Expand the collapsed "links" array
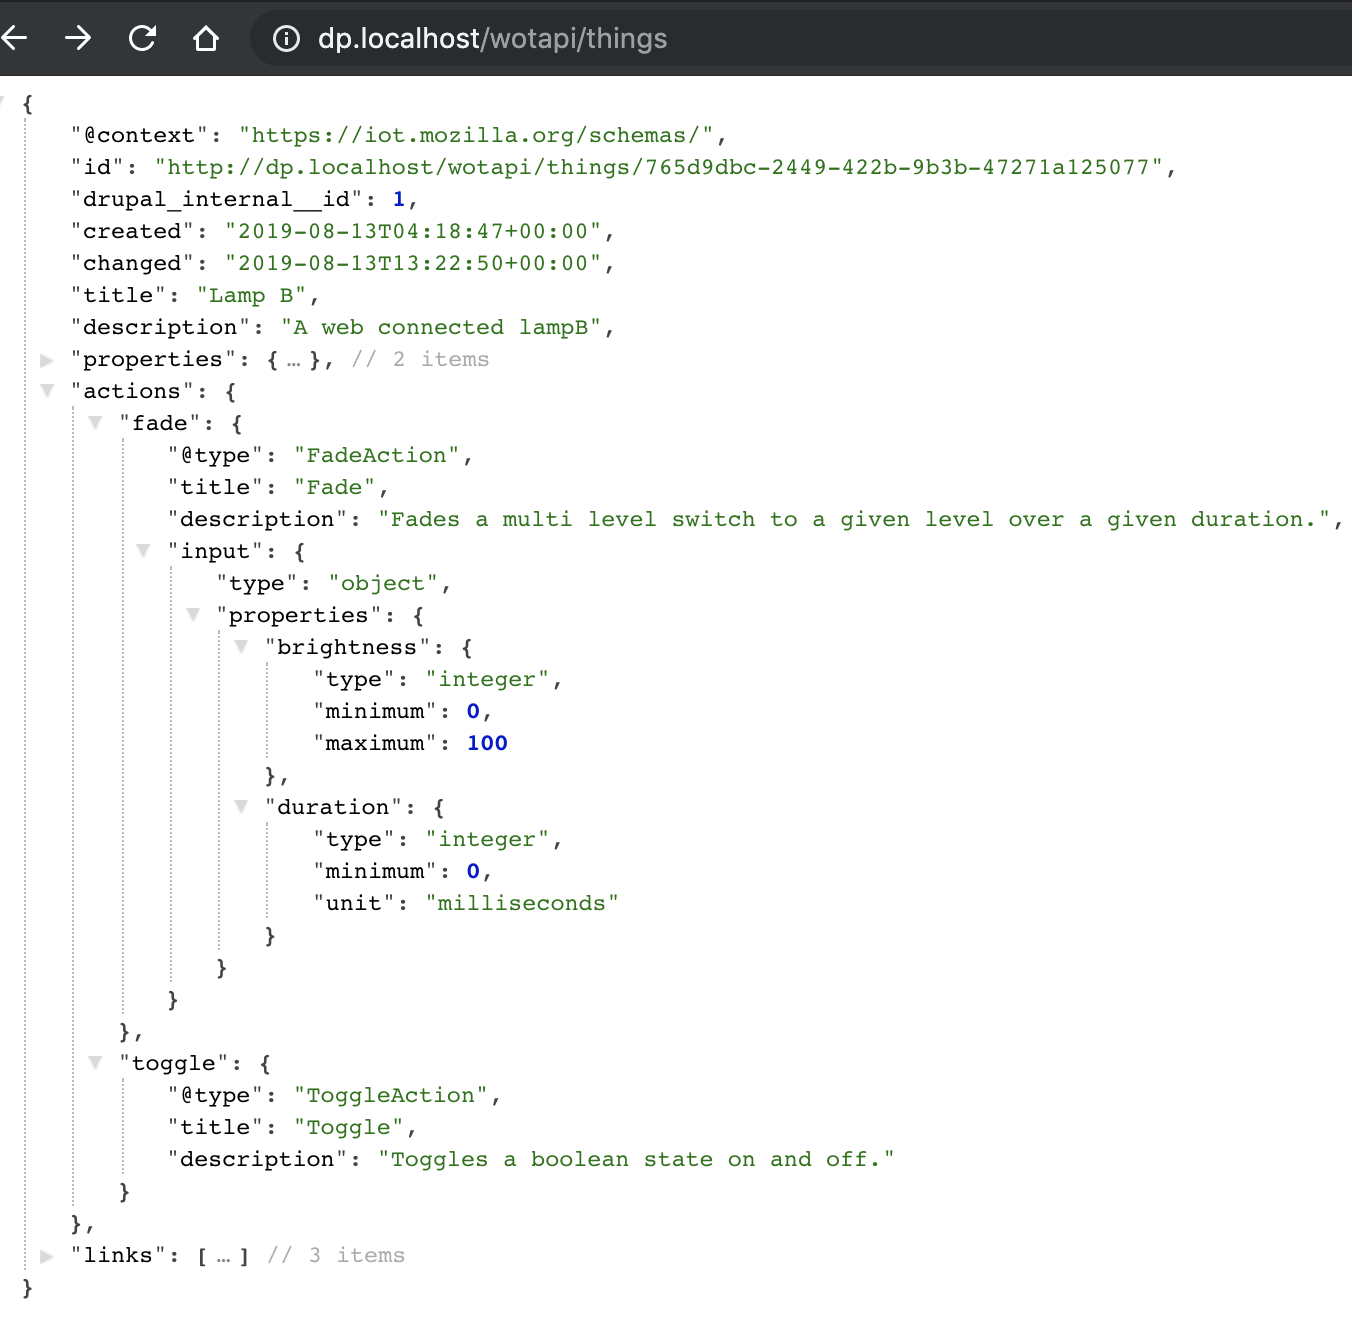1352x1328 pixels. (46, 1256)
